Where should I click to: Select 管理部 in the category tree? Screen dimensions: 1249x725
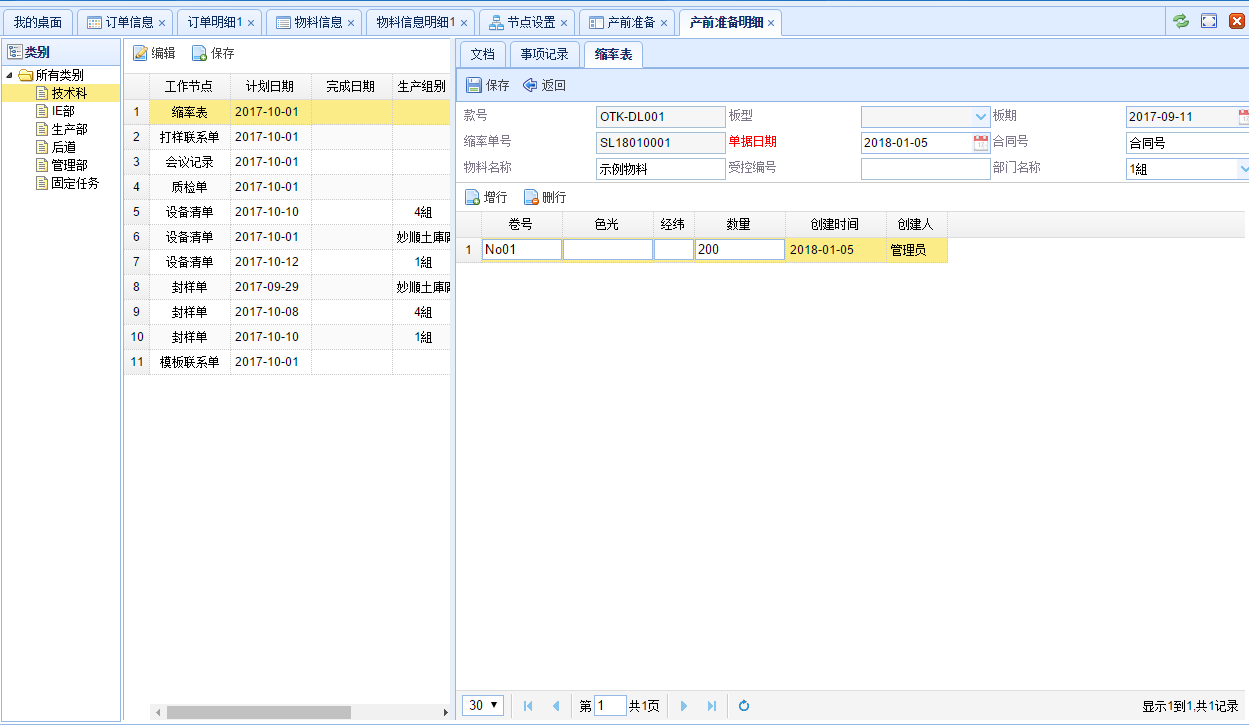60,165
